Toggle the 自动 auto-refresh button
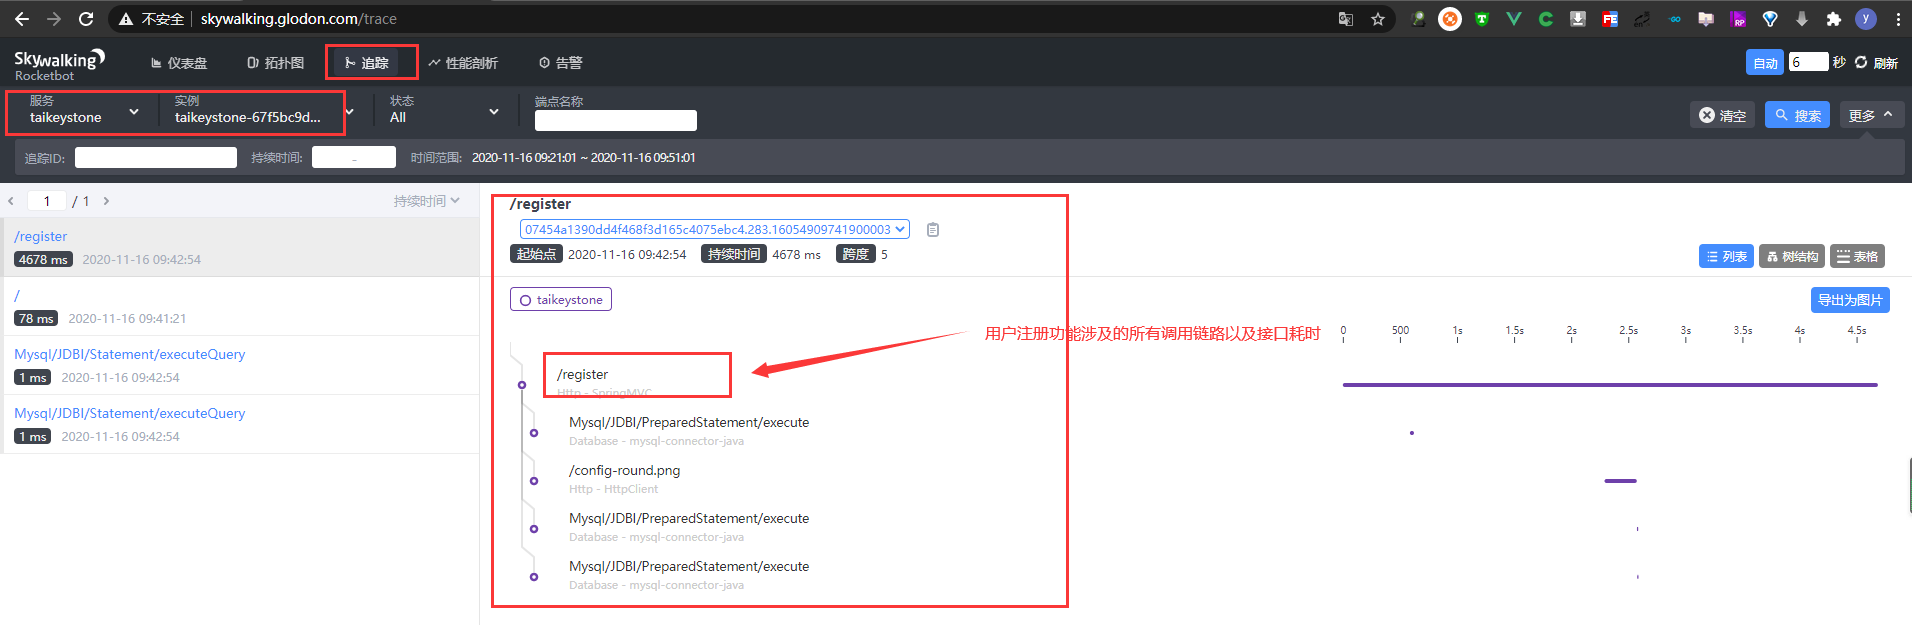This screenshot has height=625, width=1912. [1765, 62]
